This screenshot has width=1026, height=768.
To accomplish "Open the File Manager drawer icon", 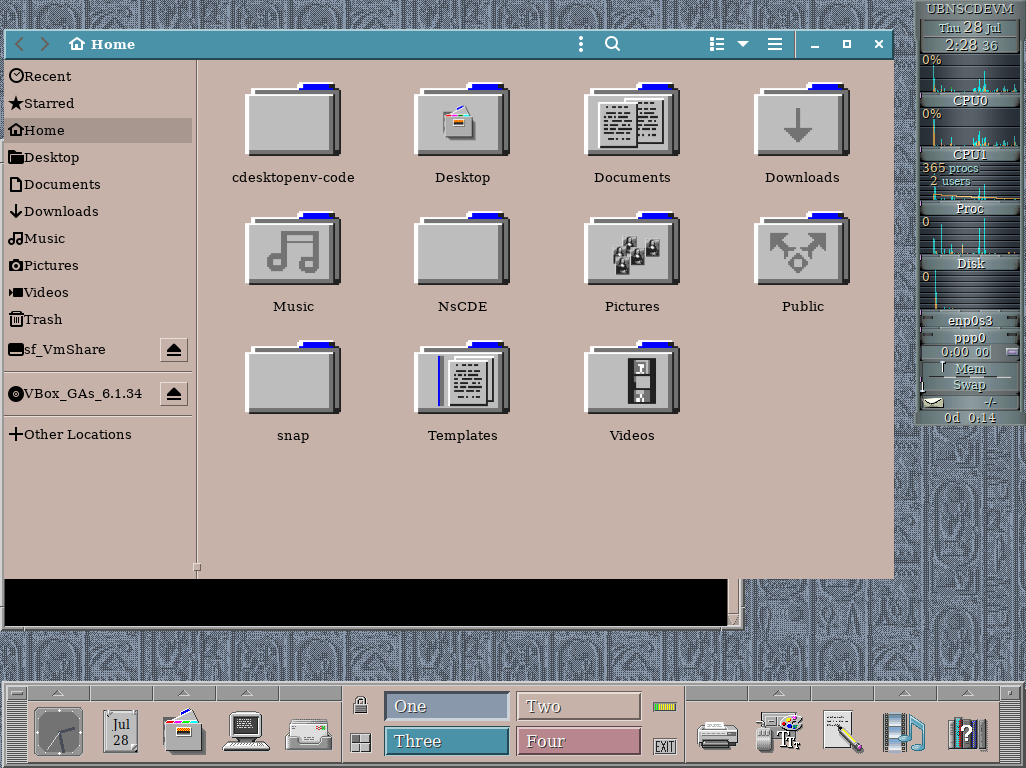I will coord(183,732).
